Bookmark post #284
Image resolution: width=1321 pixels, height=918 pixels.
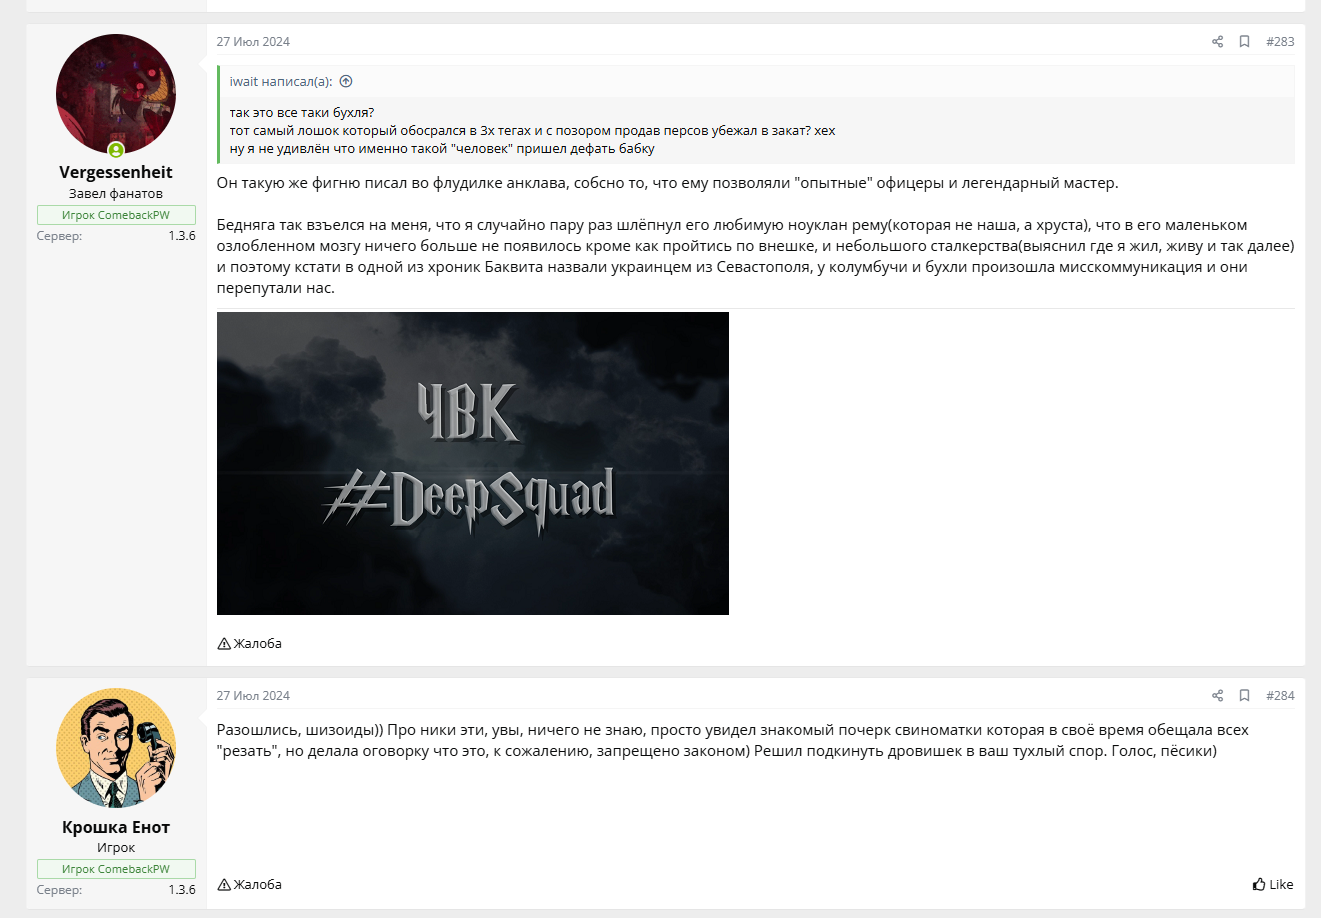point(1244,696)
